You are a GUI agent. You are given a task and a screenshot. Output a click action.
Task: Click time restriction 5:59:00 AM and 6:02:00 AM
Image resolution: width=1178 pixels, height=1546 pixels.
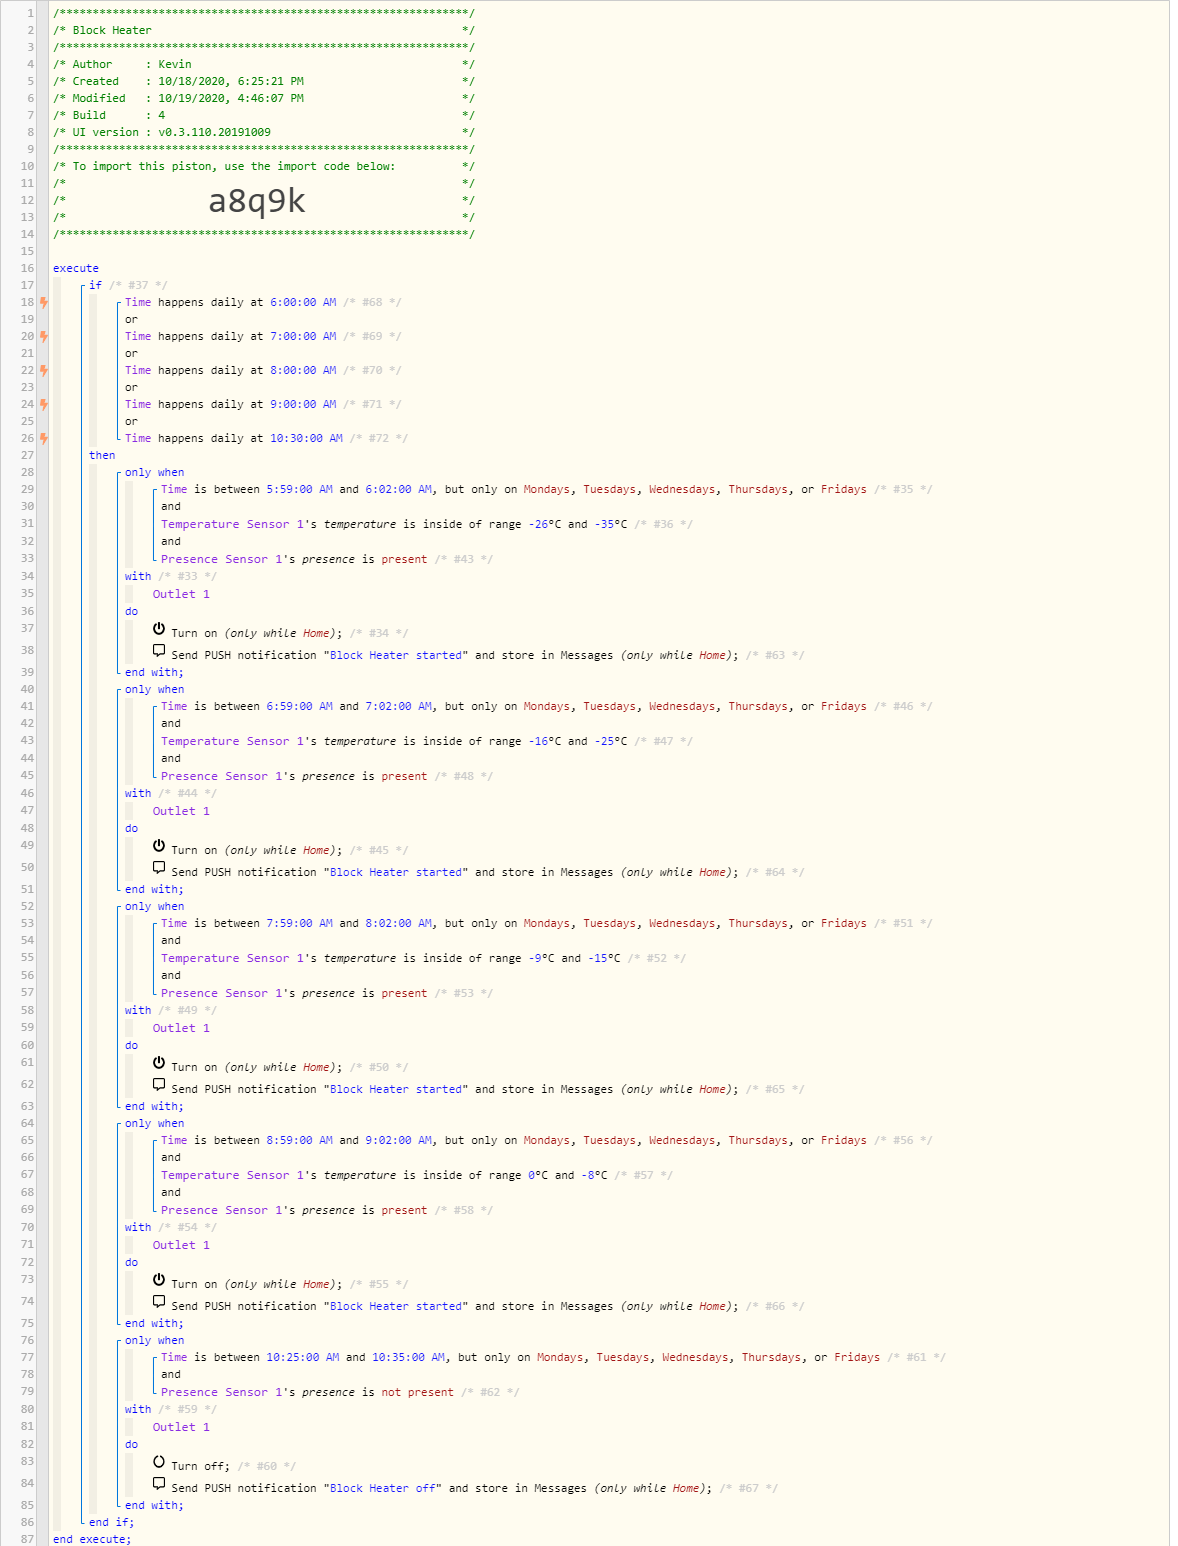click(x=547, y=489)
